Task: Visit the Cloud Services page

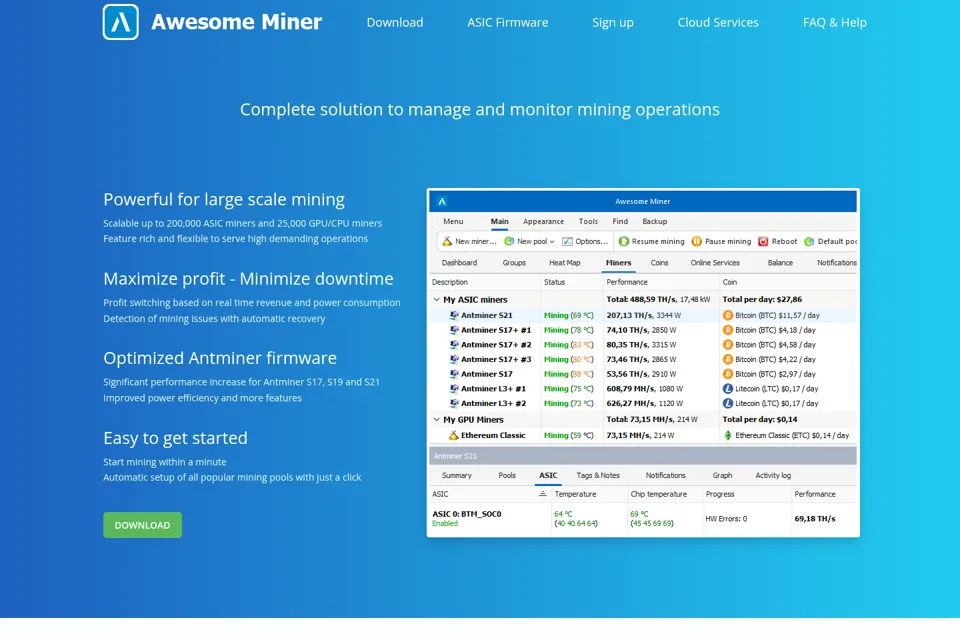Action: (x=718, y=23)
